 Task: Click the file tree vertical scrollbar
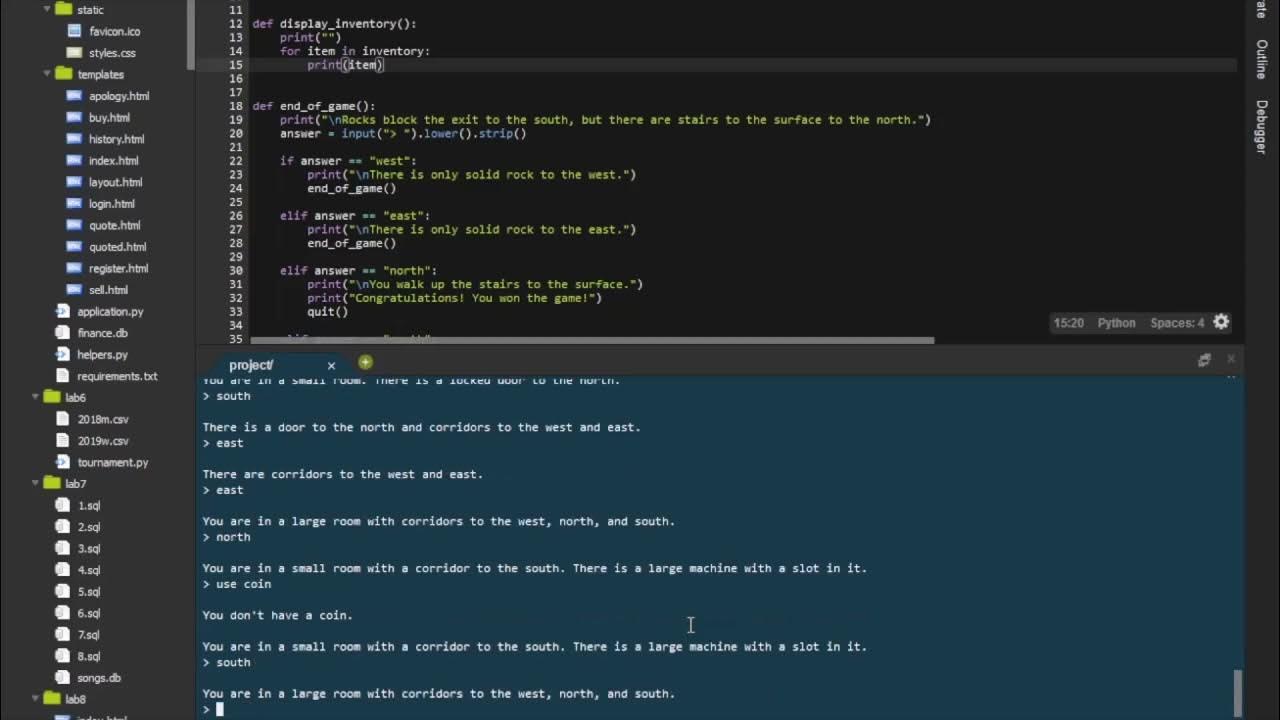click(190, 35)
